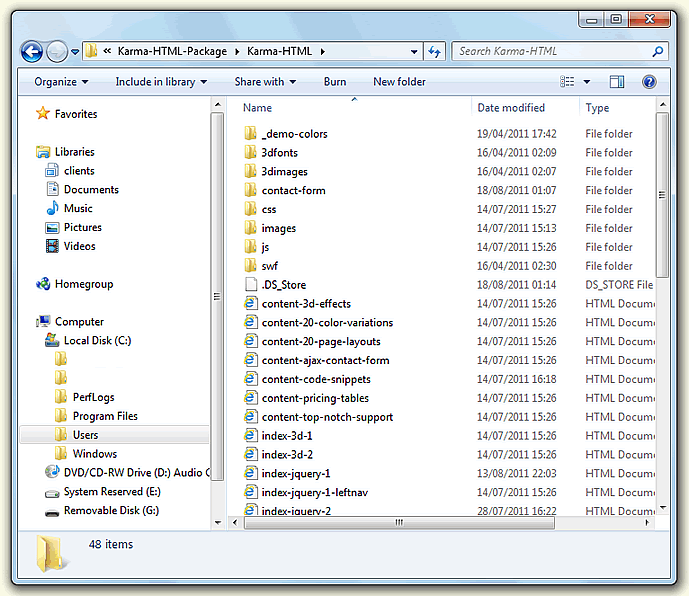Viewport: 689px width, 596px height.
Task: Select Removable Disk (G:) drive icon
Action: (x=52, y=512)
